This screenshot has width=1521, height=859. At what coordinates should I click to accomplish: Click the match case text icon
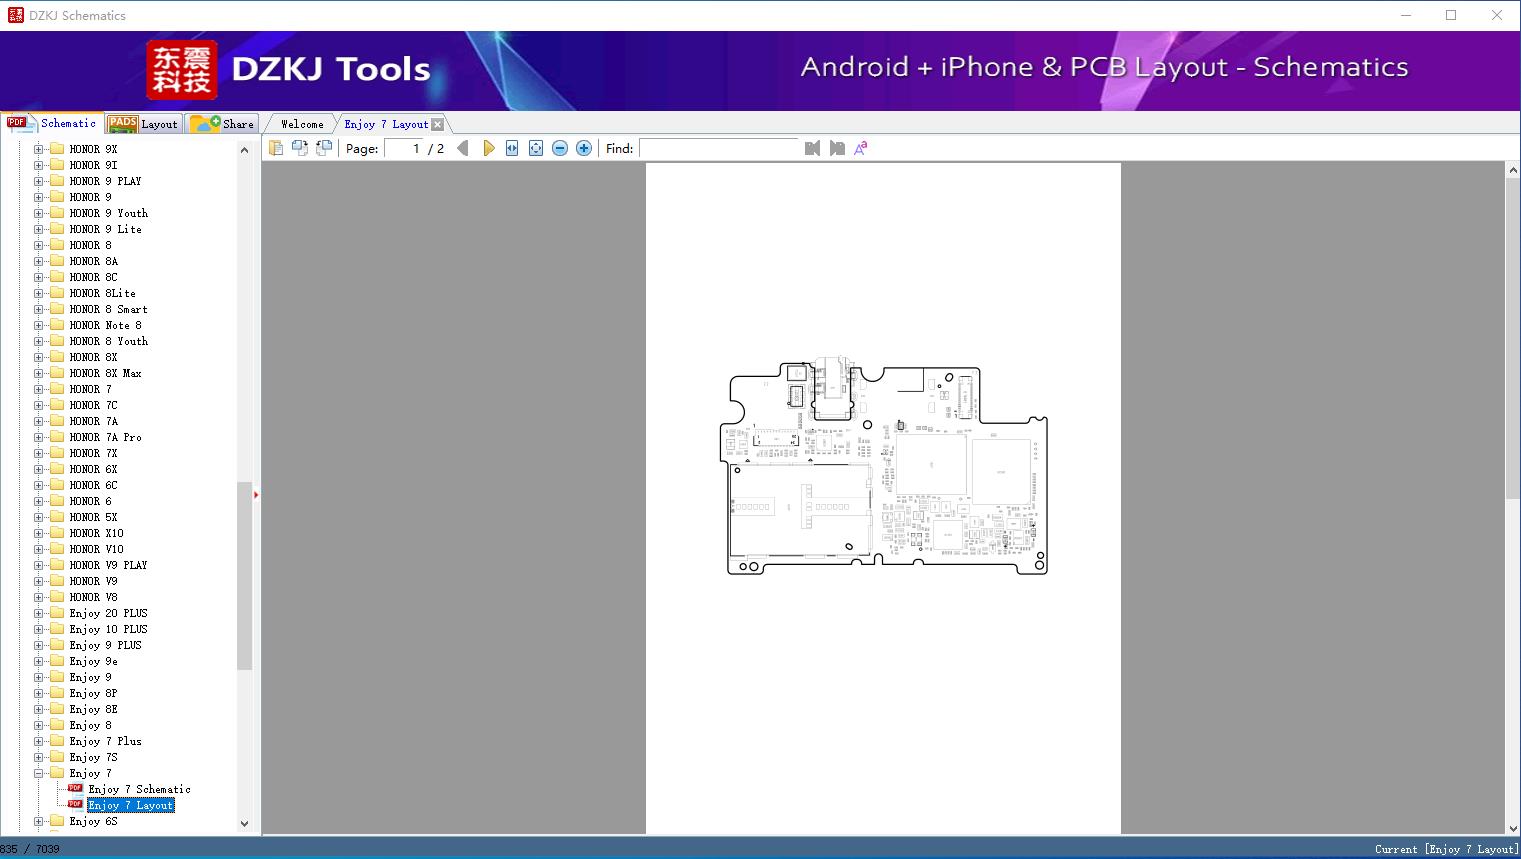tap(861, 148)
